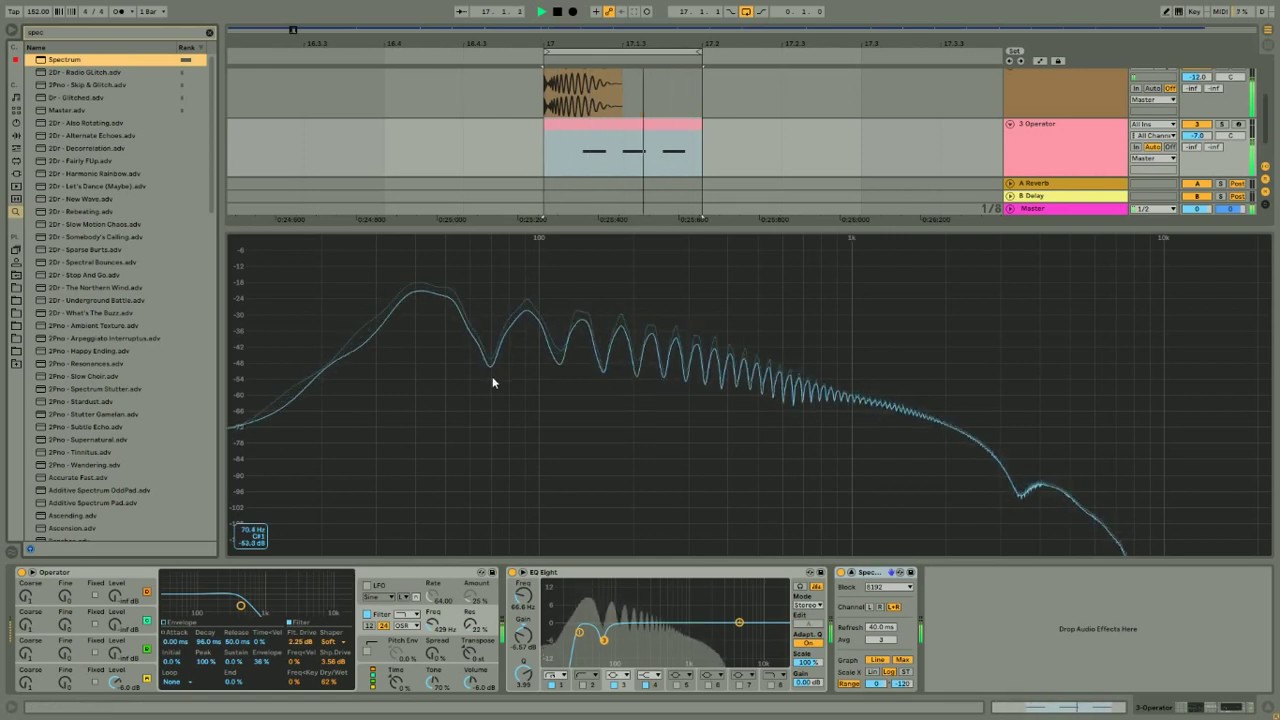Open Loop None dropdown
The image size is (1280, 720).
178,681
